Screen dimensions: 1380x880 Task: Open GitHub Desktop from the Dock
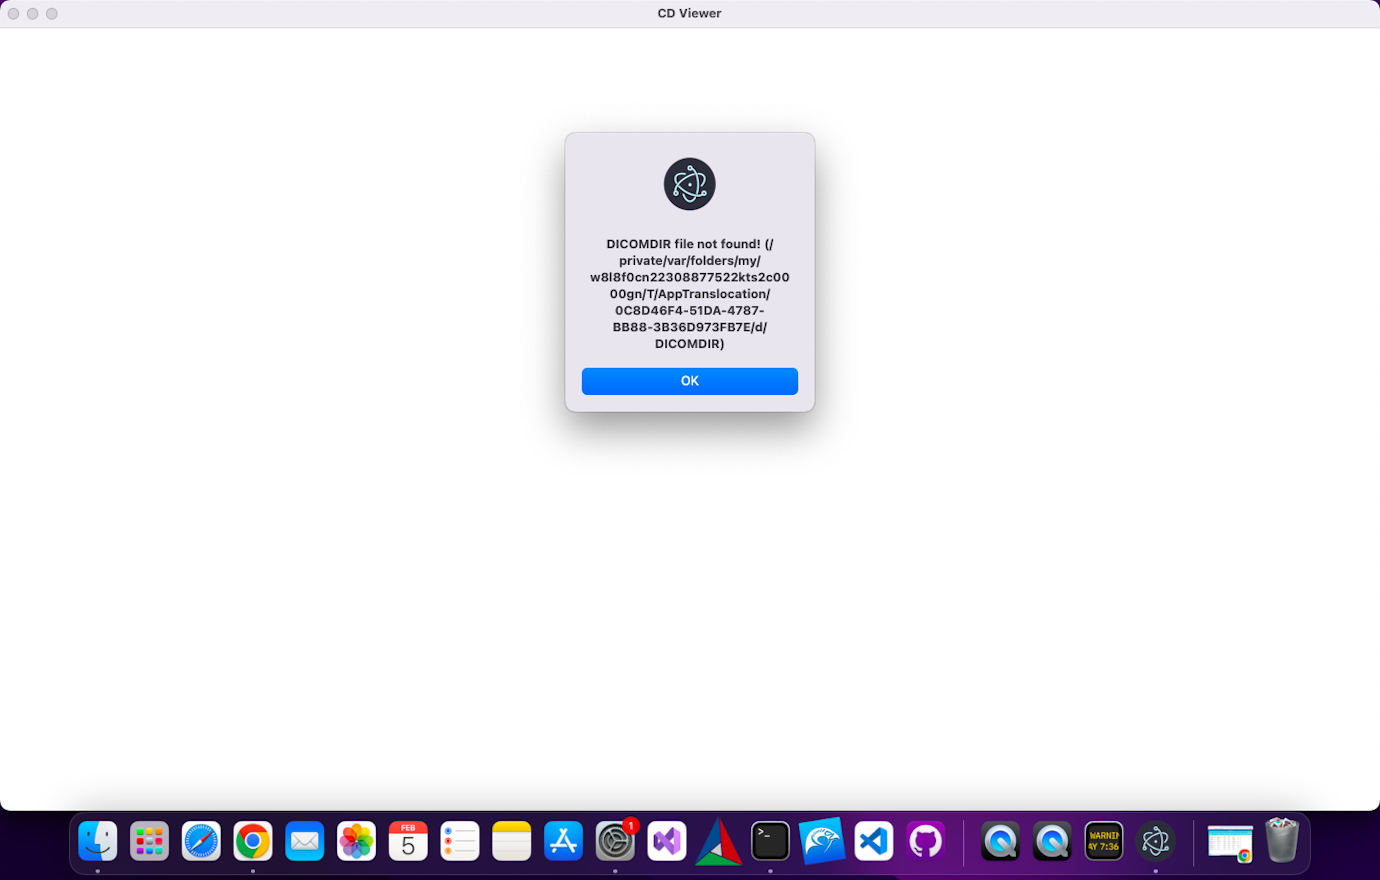tap(925, 841)
